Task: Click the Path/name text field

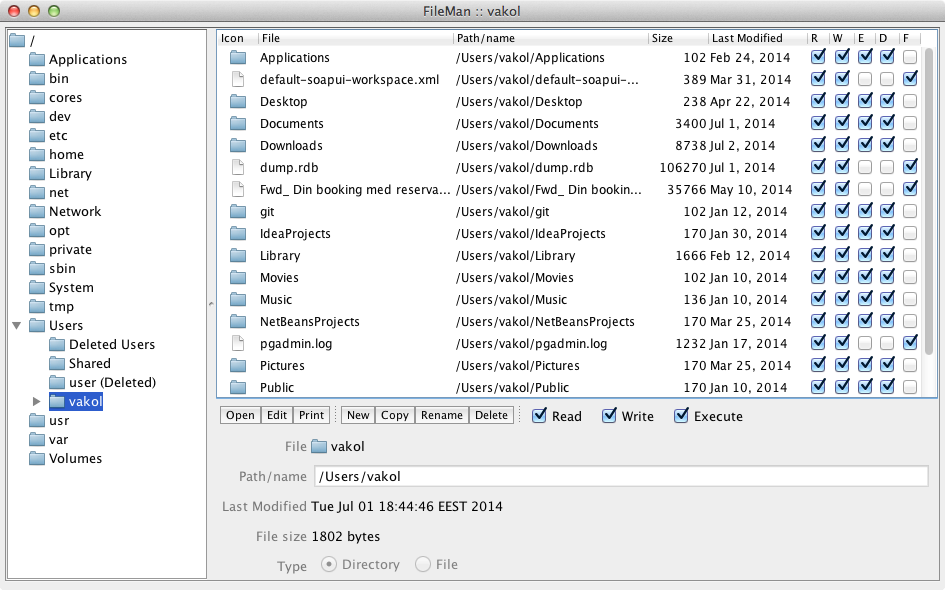Action: 621,477
